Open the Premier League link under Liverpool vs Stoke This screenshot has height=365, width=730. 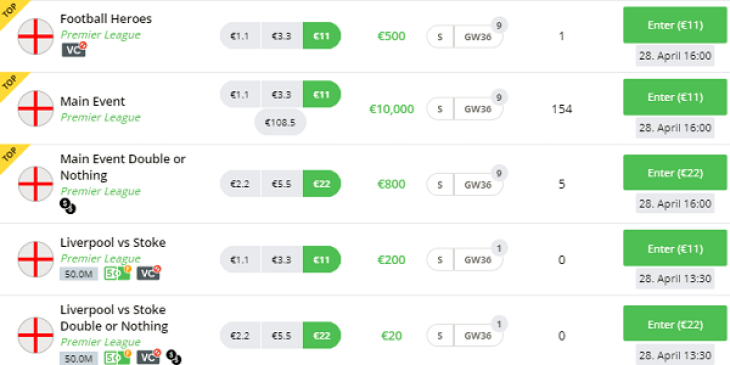[x=101, y=258]
